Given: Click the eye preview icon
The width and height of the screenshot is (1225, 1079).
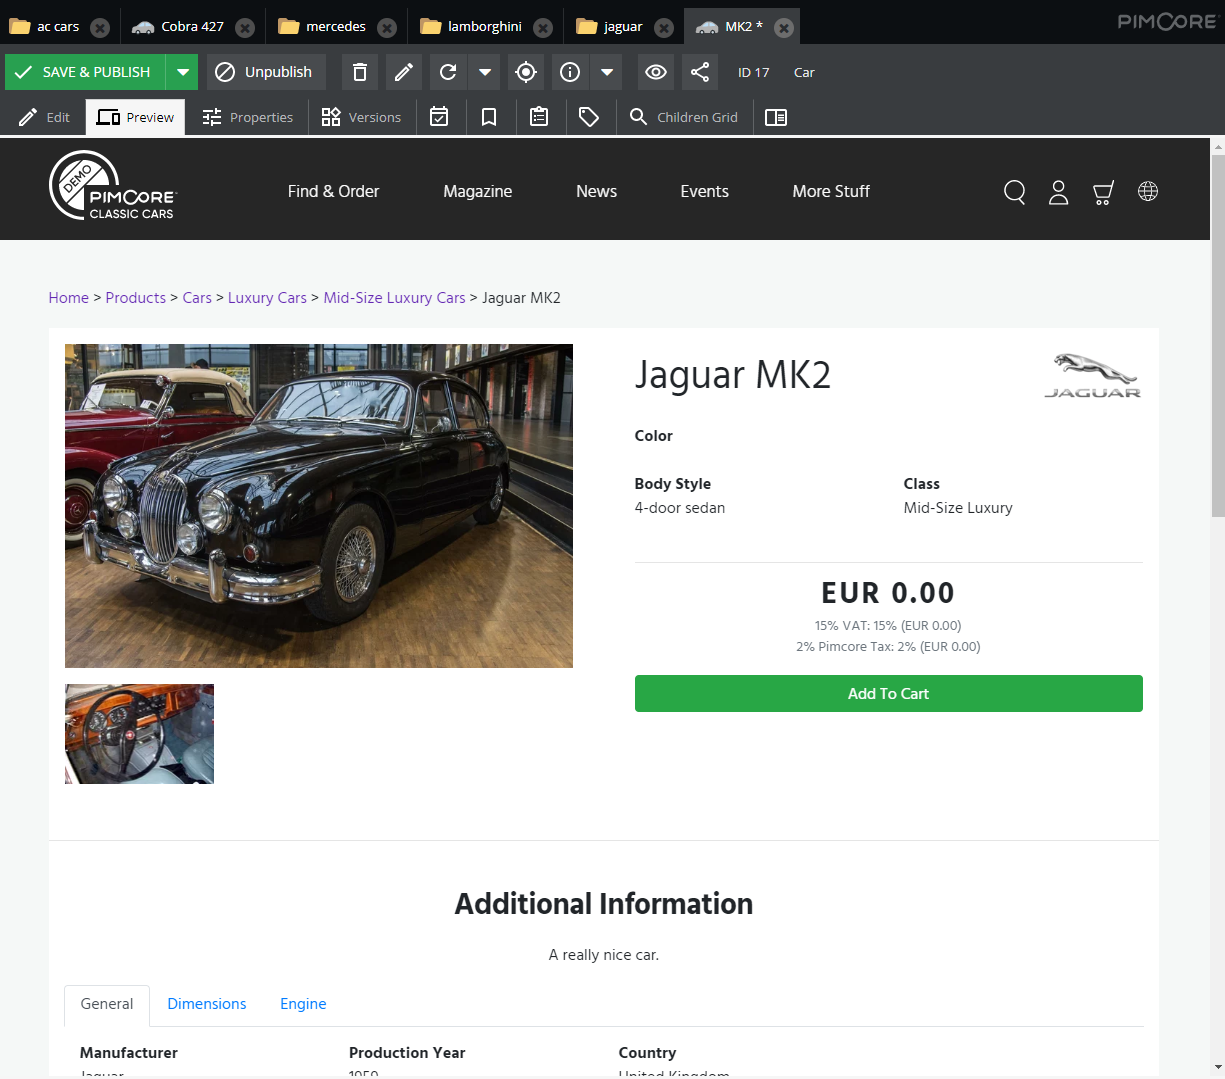Looking at the screenshot, I should pyautogui.click(x=656, y=72).
